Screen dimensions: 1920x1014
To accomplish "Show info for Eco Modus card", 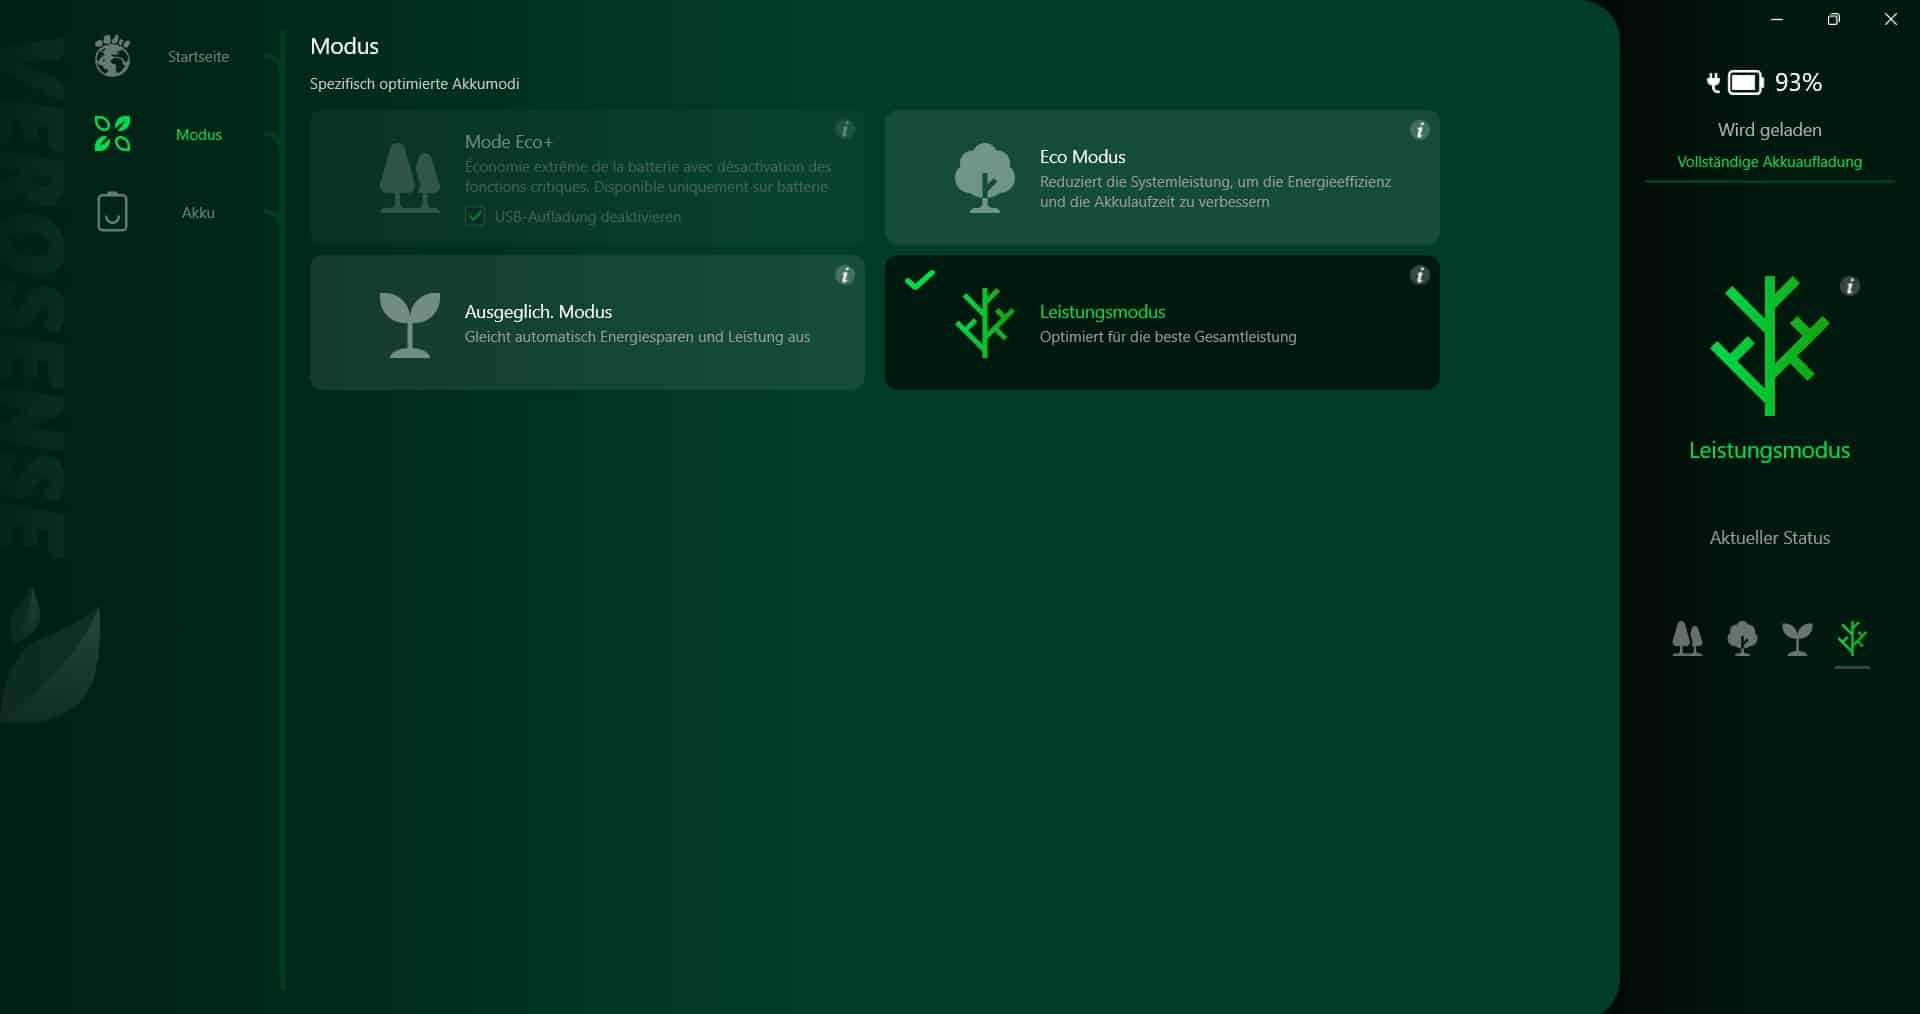I will [1419, 130].
